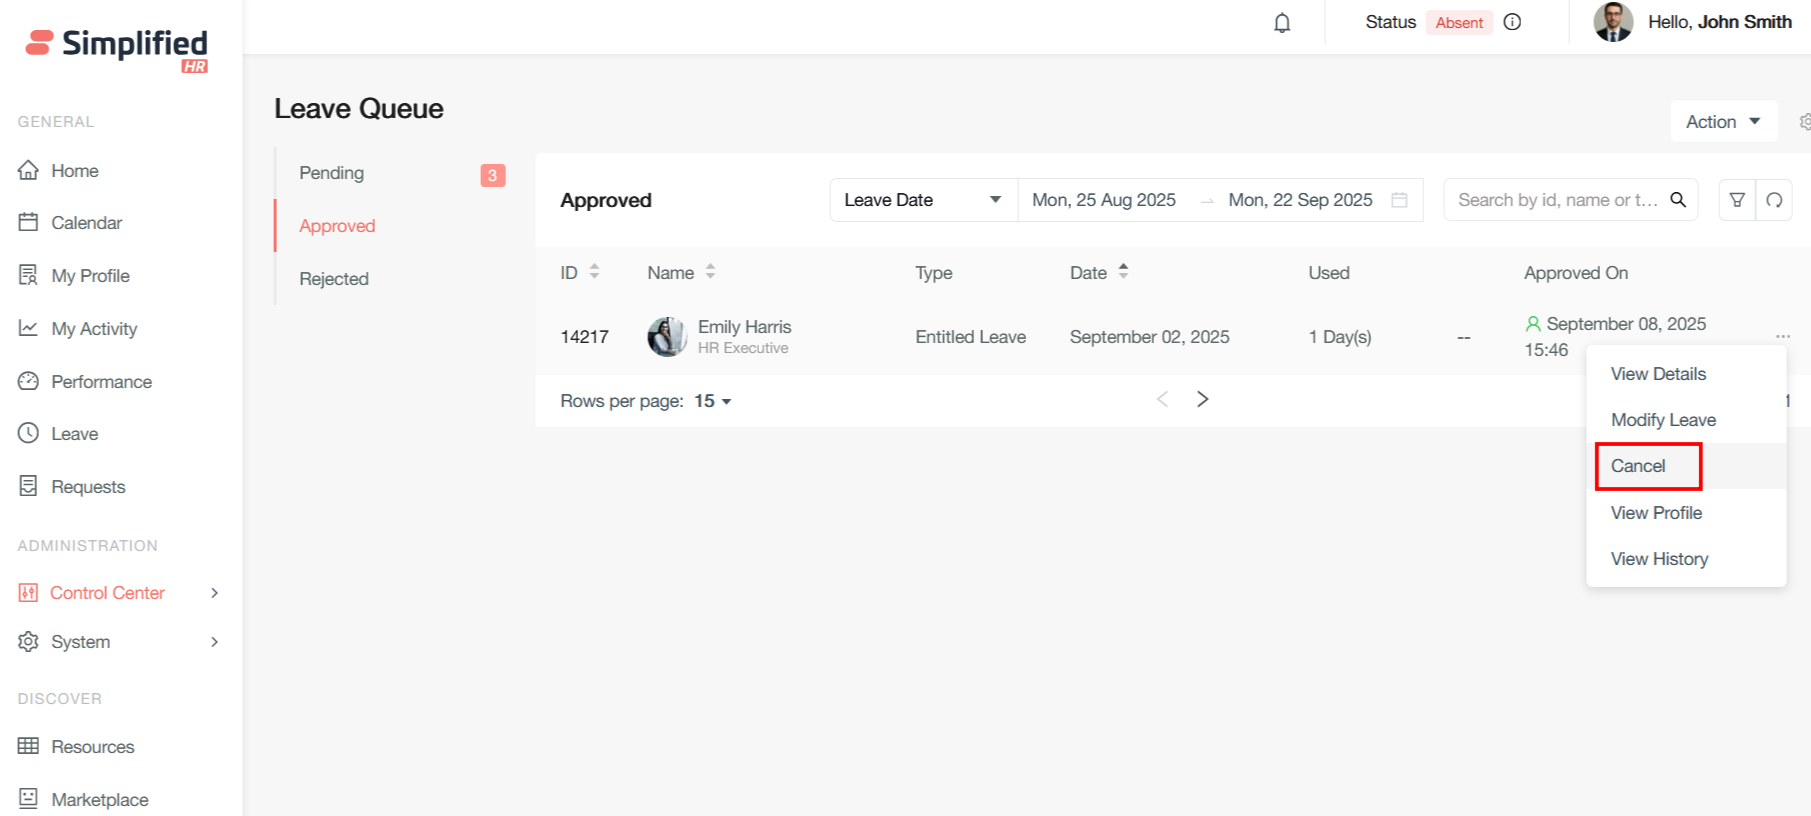Click the status info icon
Image resolution: width=1811 pixels, height=816 pixels.
(1512, 22)
